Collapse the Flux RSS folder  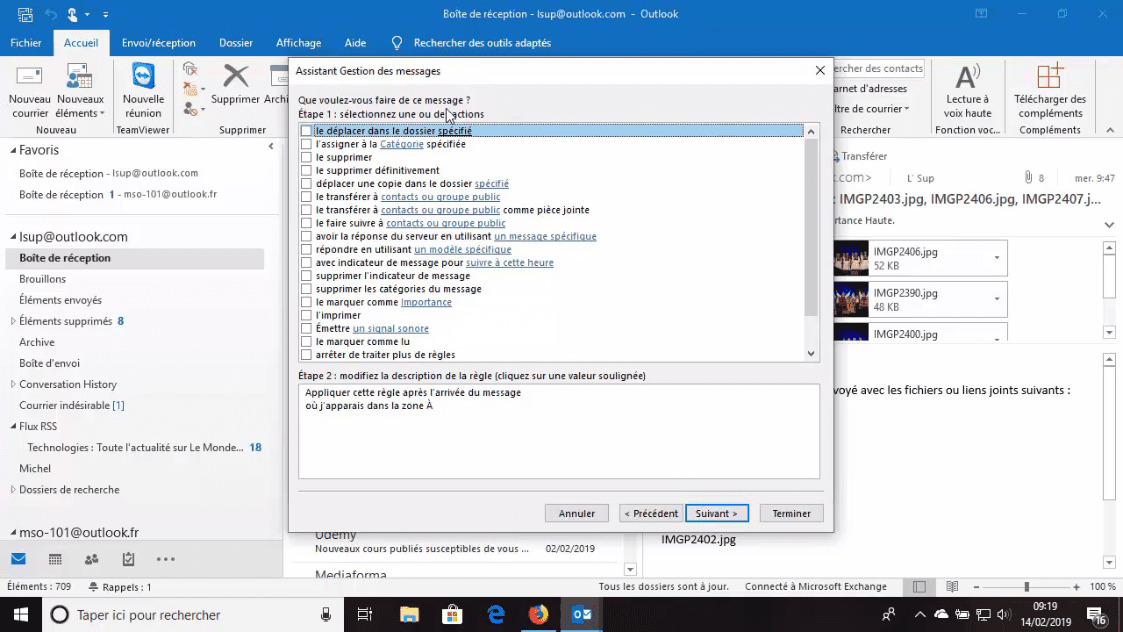pyautogui.click(x=13, y=426)
